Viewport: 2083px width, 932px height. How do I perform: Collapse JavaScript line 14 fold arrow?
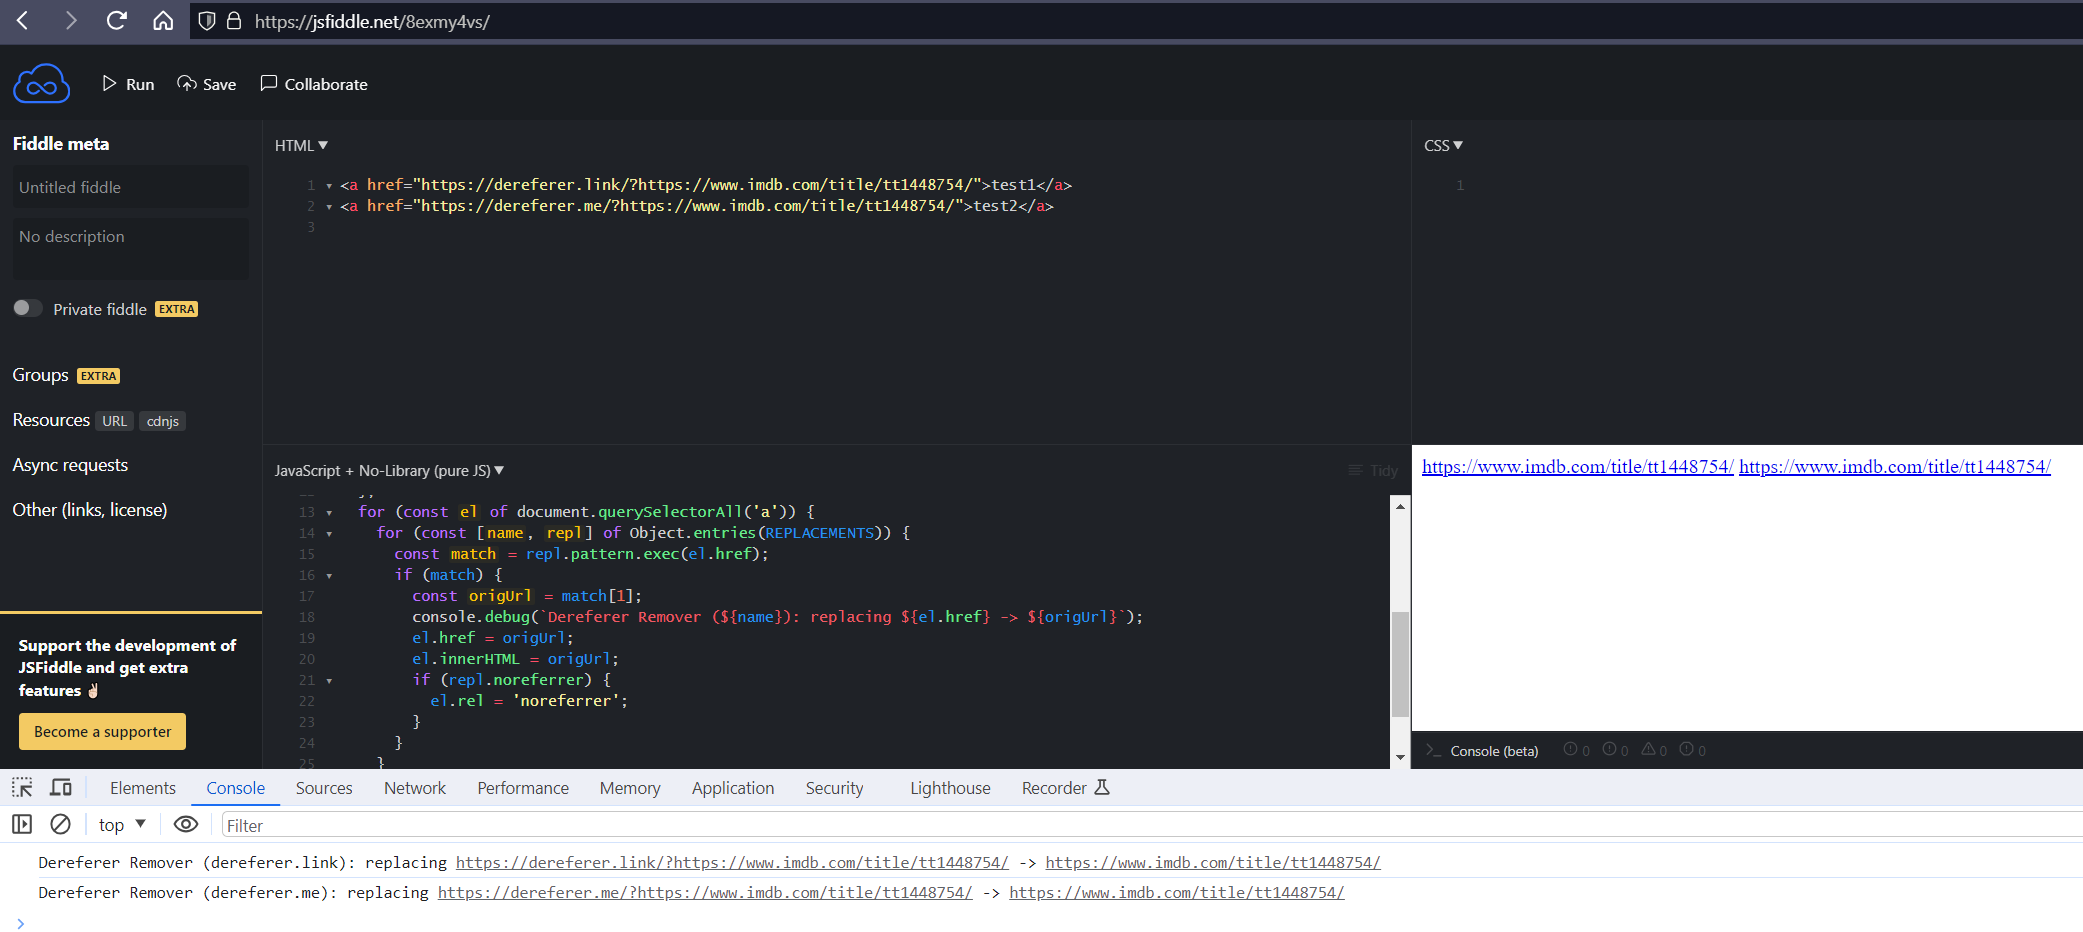coord(329,534)
